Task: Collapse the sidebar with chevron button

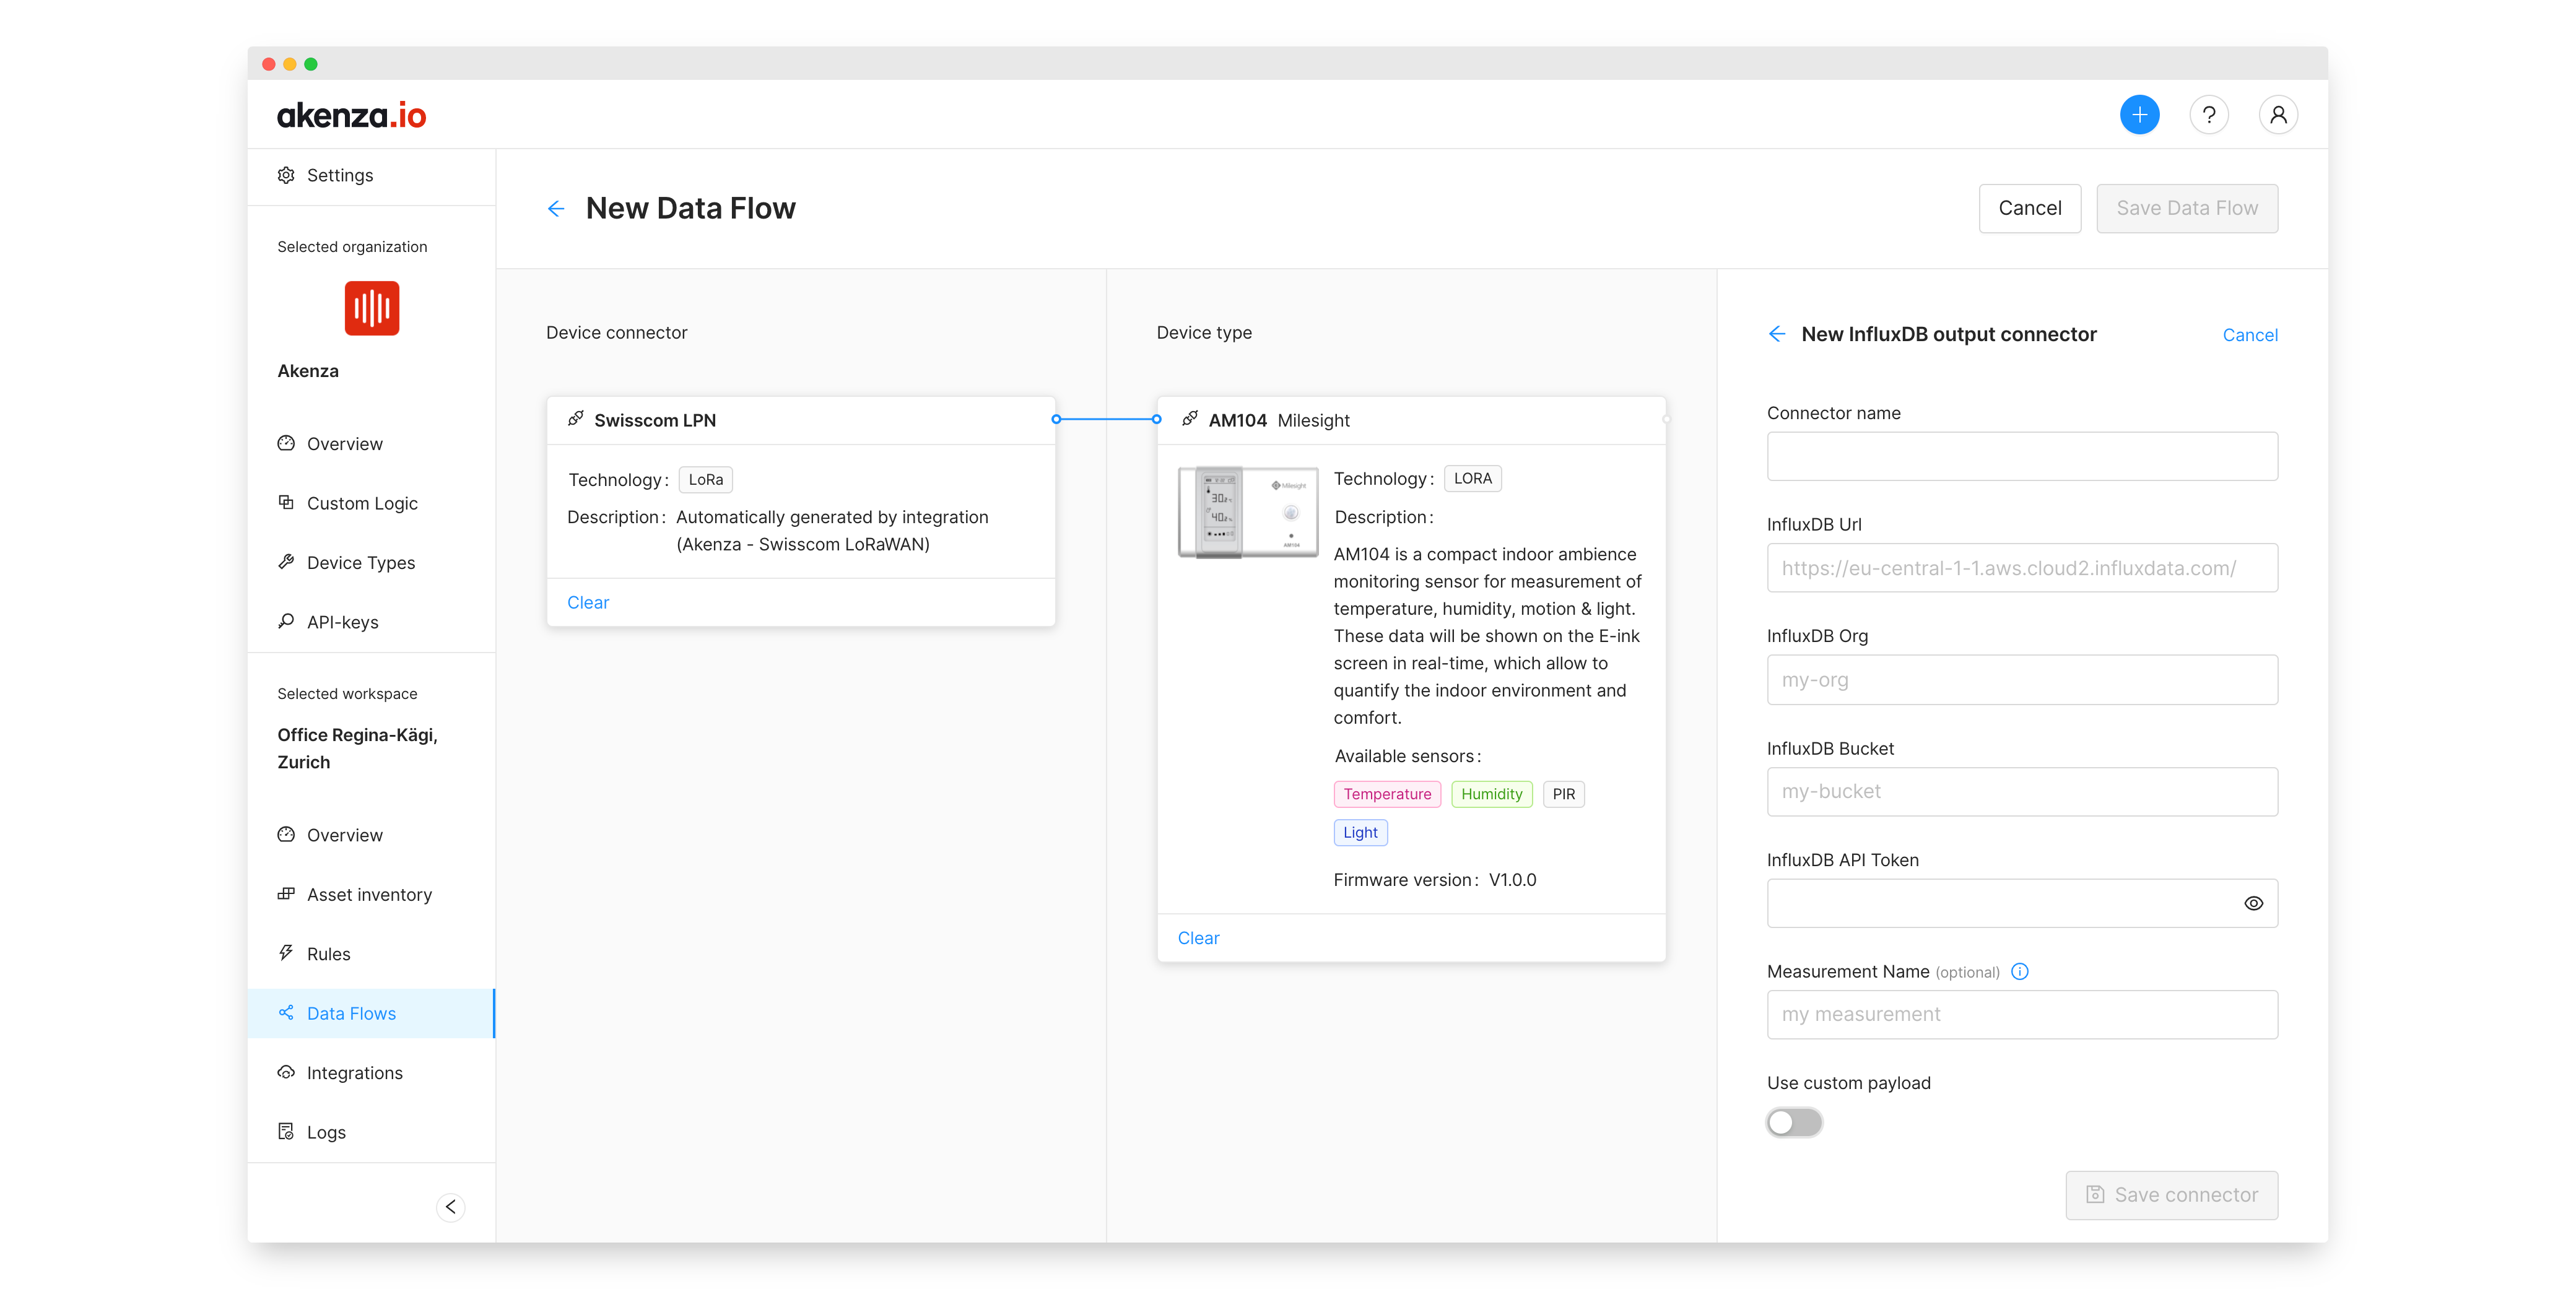Action: (450, 1206)
